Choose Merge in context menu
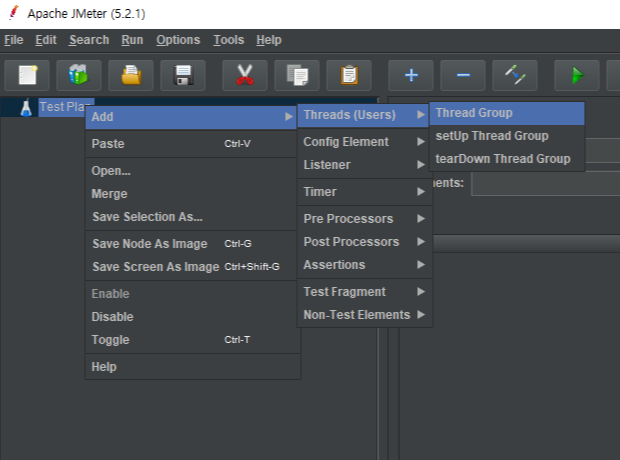Image resolution: width=620 pixels, height=460 pixels. click(x=191, y=194)
